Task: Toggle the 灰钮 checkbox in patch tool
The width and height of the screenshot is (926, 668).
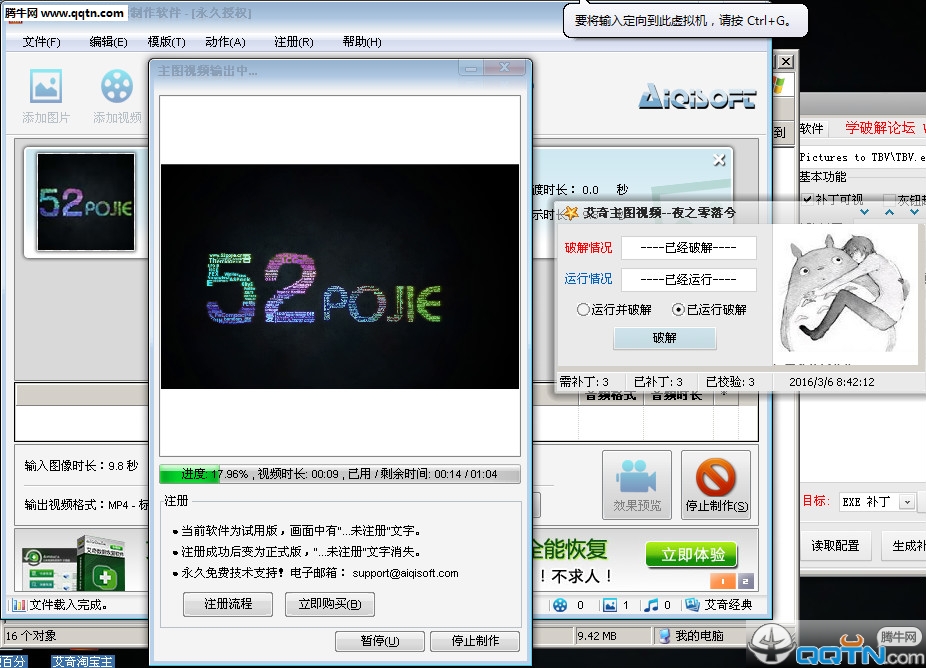Action: 888,199
